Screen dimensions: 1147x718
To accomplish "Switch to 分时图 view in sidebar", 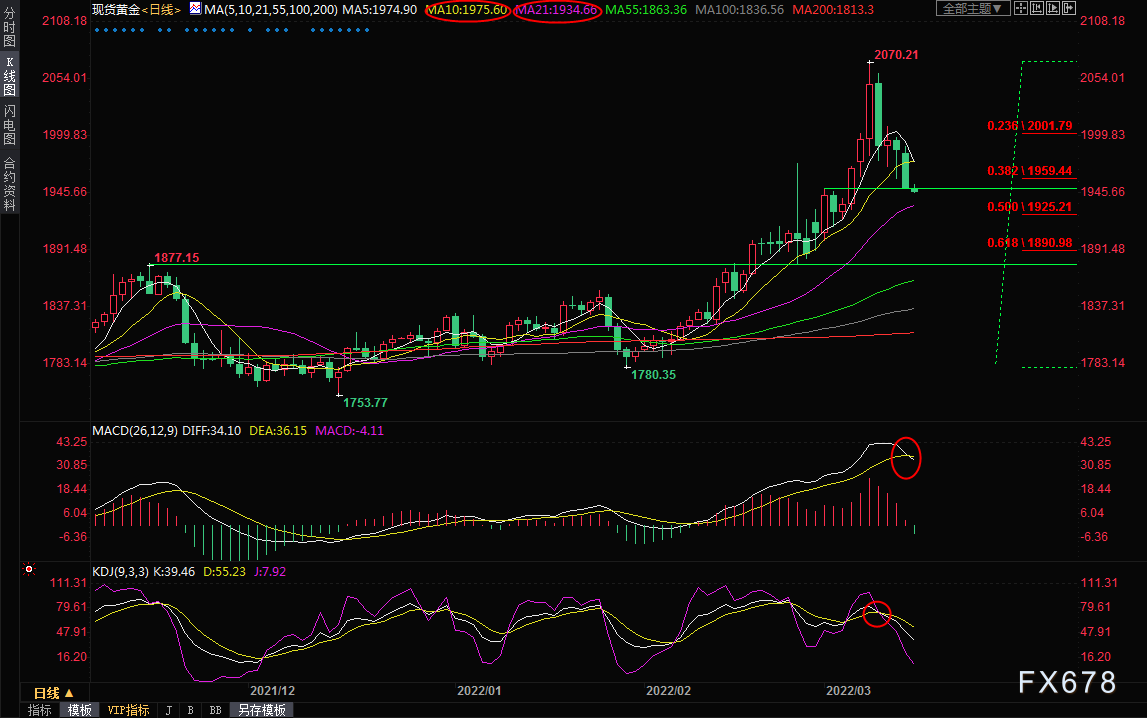I will 10,27.
